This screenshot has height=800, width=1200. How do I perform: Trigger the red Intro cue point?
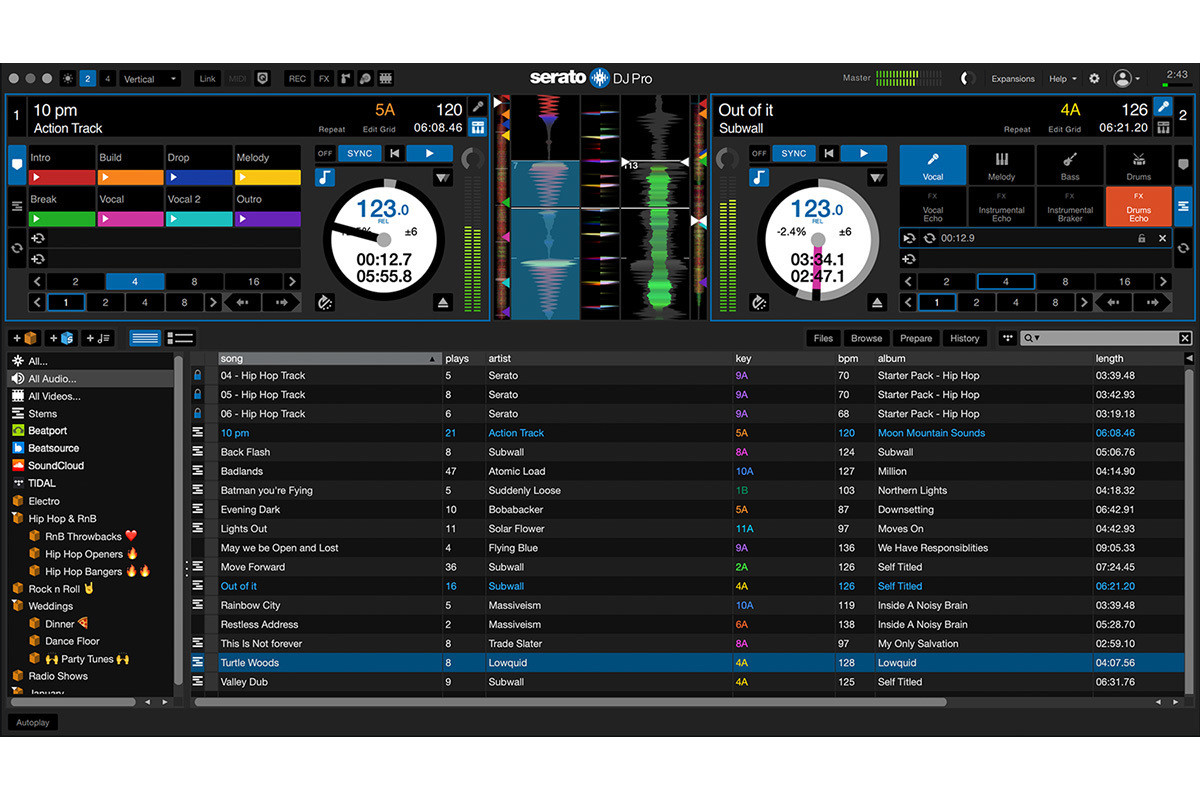[x=62, y=177]
